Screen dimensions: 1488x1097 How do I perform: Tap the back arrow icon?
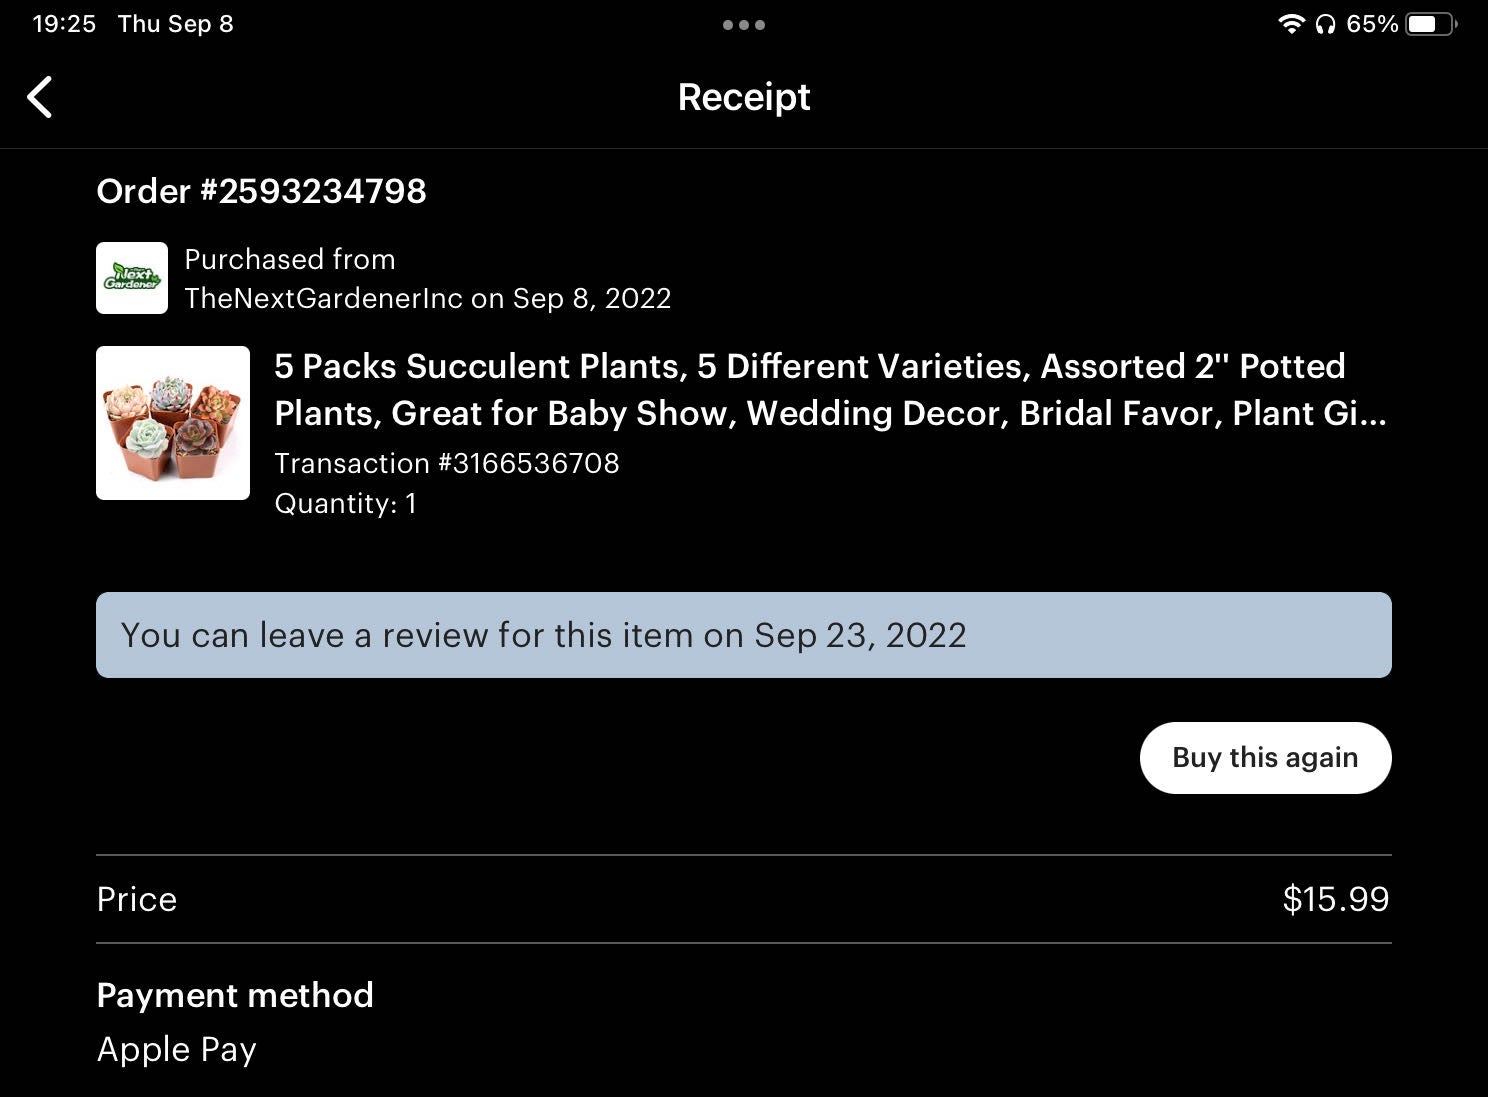pyautogui.click(x=40, y=98)
